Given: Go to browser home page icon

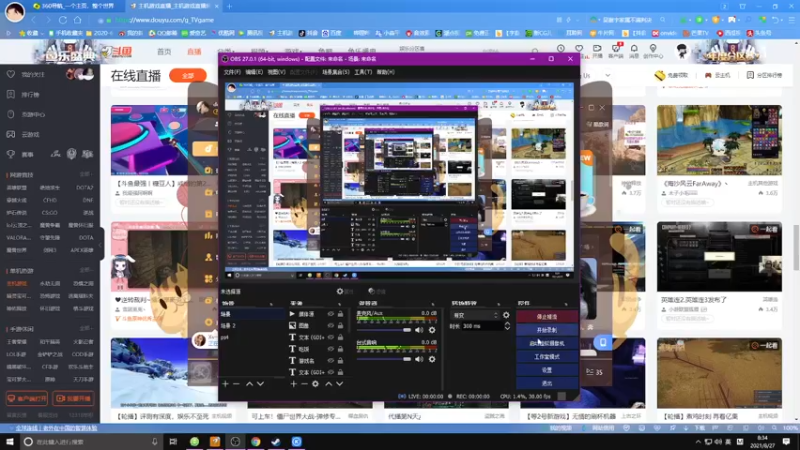Looking at the screenshot, I should 78,20.
